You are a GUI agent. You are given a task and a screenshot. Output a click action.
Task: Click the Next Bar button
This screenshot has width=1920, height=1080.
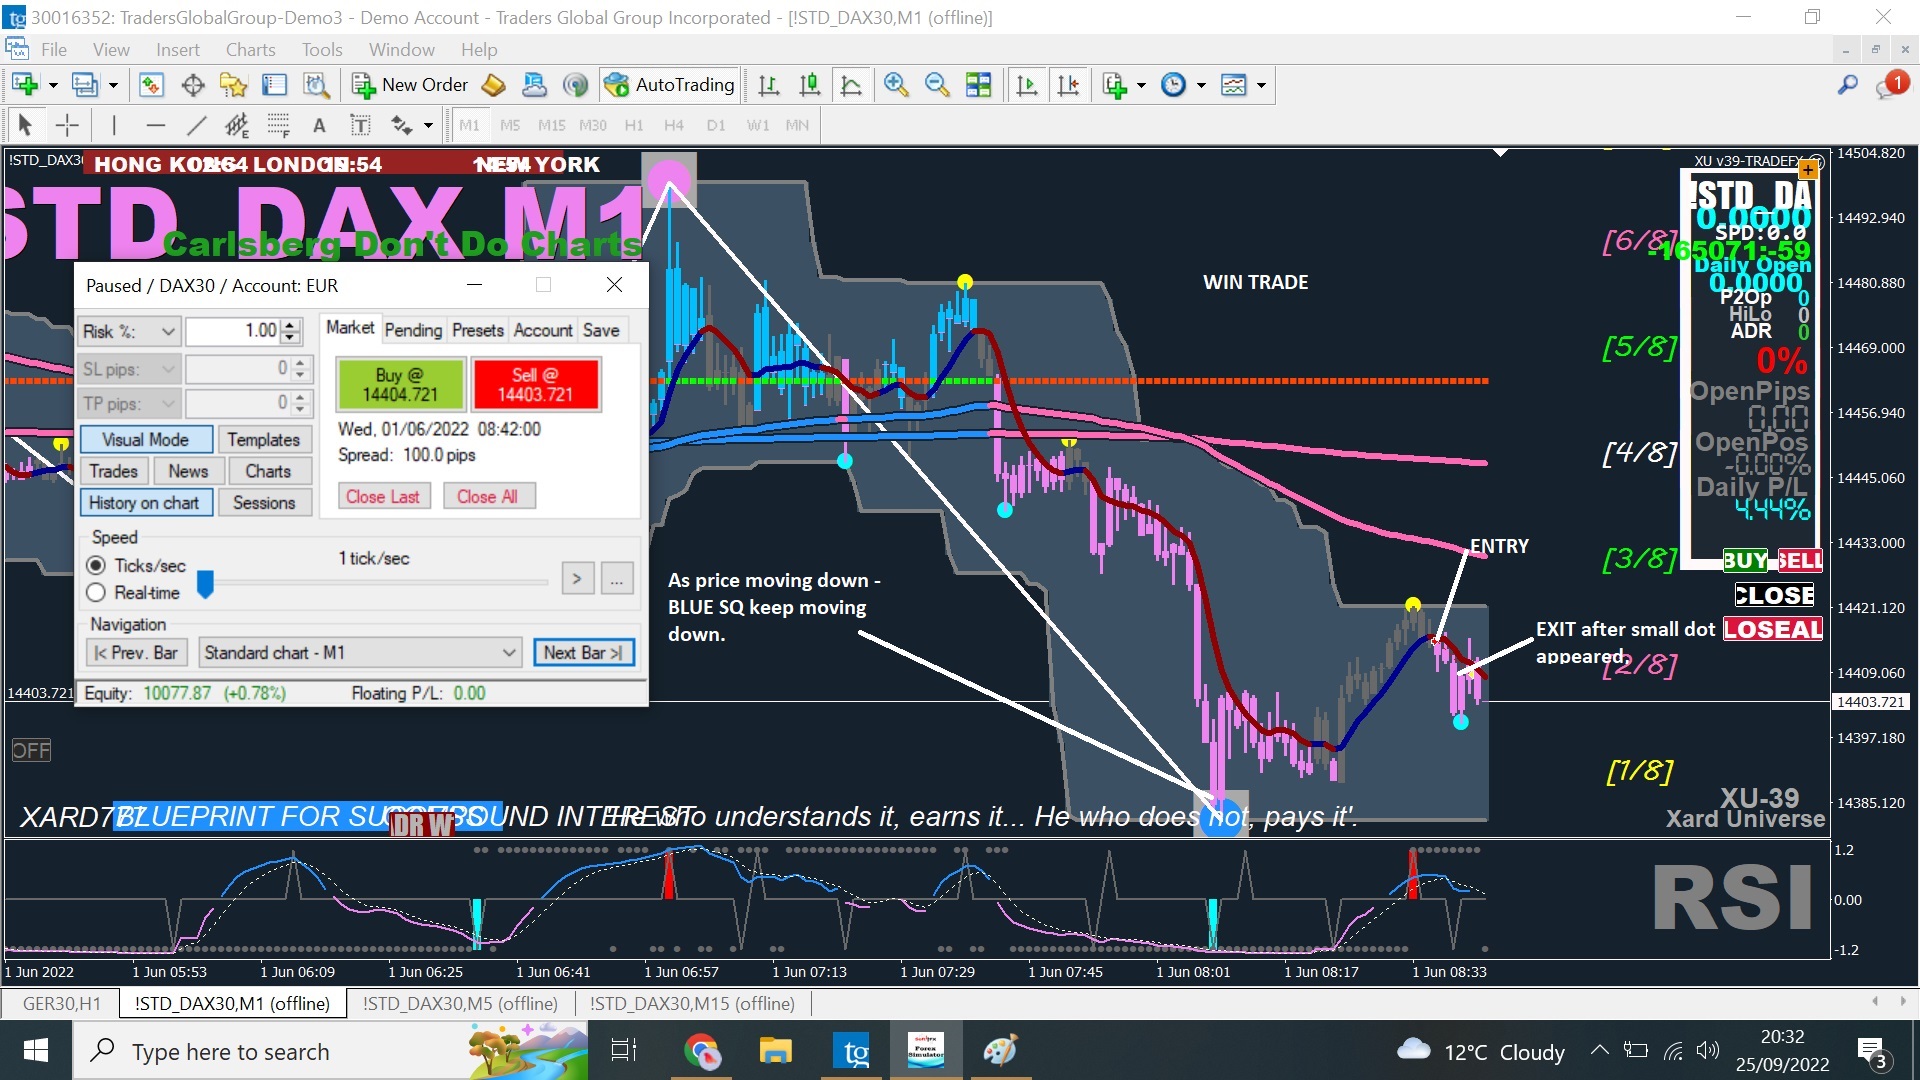(x=583, y=653)
